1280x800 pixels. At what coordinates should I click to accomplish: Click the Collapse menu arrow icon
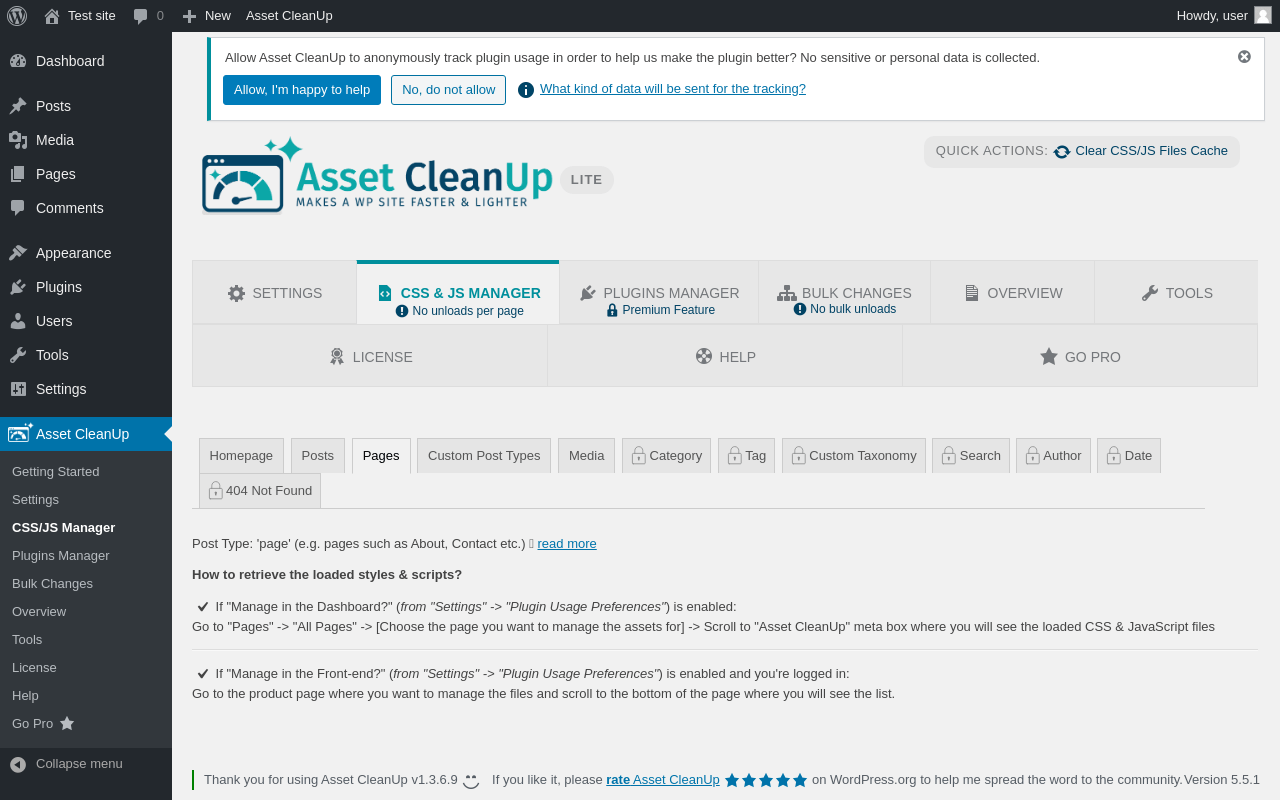(x=18, y=764)
